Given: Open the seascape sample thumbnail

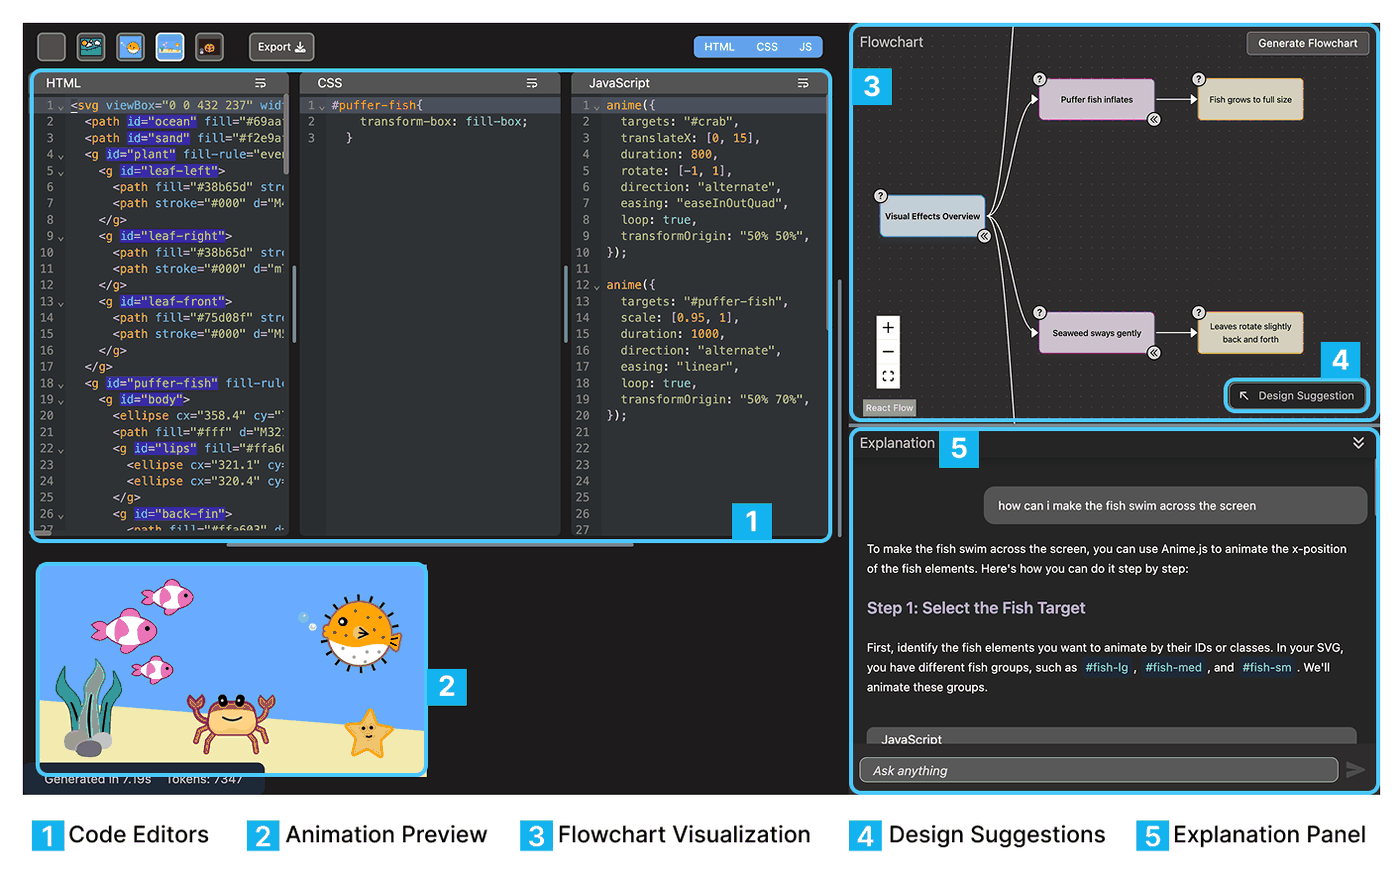Looking at the screenshot, I should coord(91,47).
